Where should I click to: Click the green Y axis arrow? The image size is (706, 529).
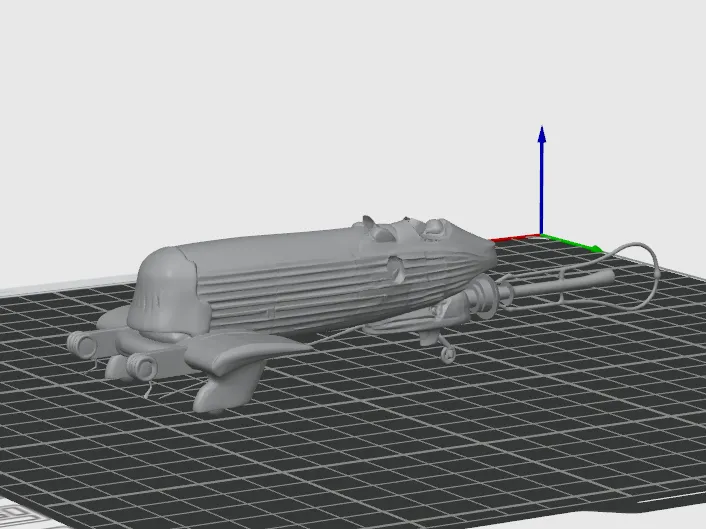[573, 242]
